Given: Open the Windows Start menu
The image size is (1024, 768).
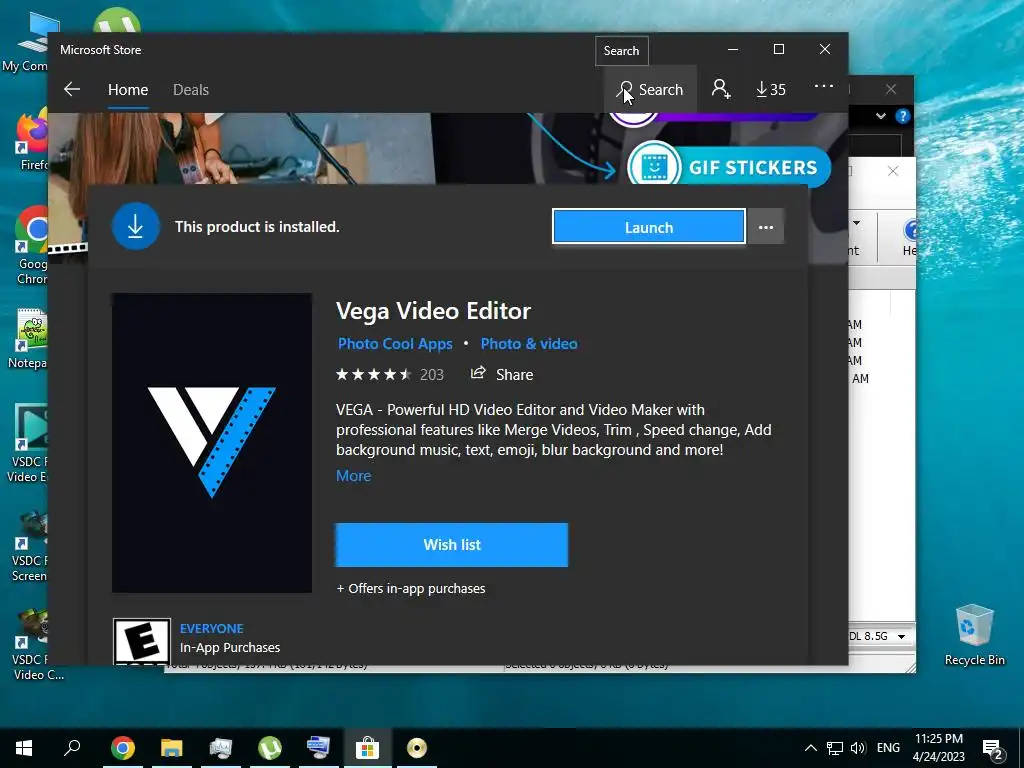Looking at the screenshot, I should coord(24,748).
